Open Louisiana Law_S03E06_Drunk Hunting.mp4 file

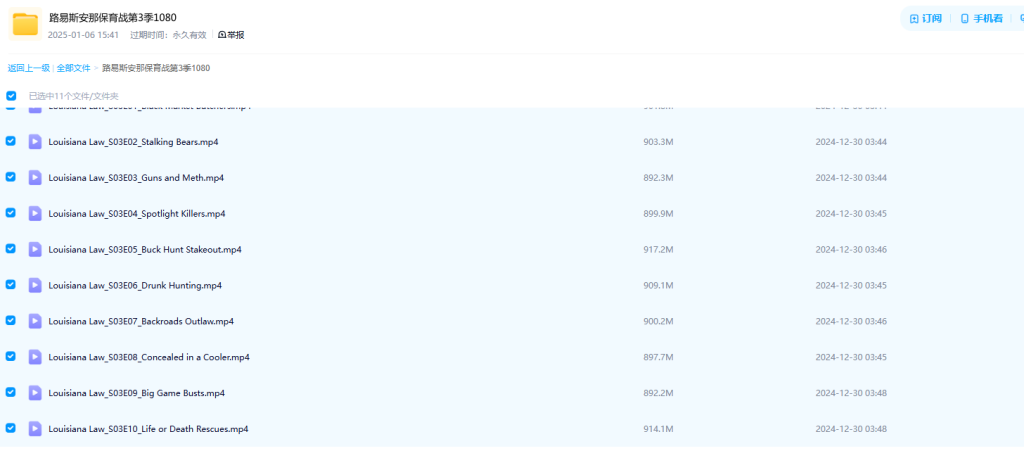point(135,285)
